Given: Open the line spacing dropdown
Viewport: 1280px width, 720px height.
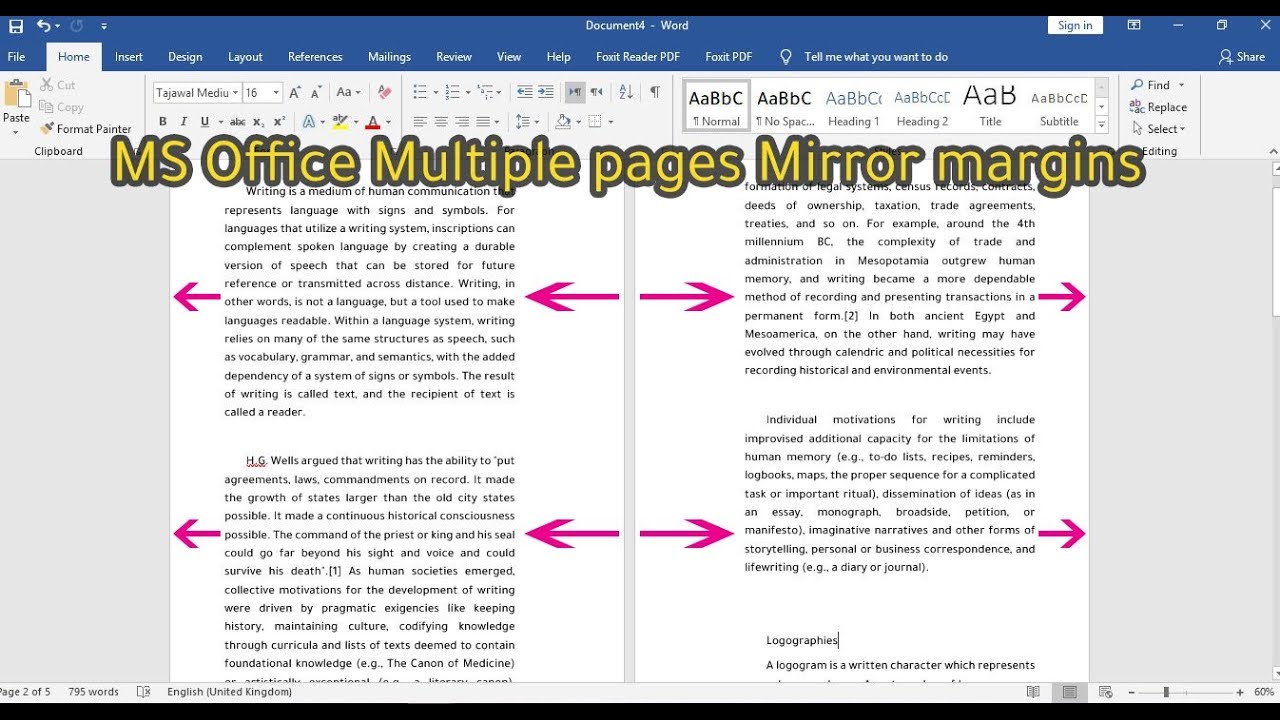Looking at the screenshot, I should (527, 122).
